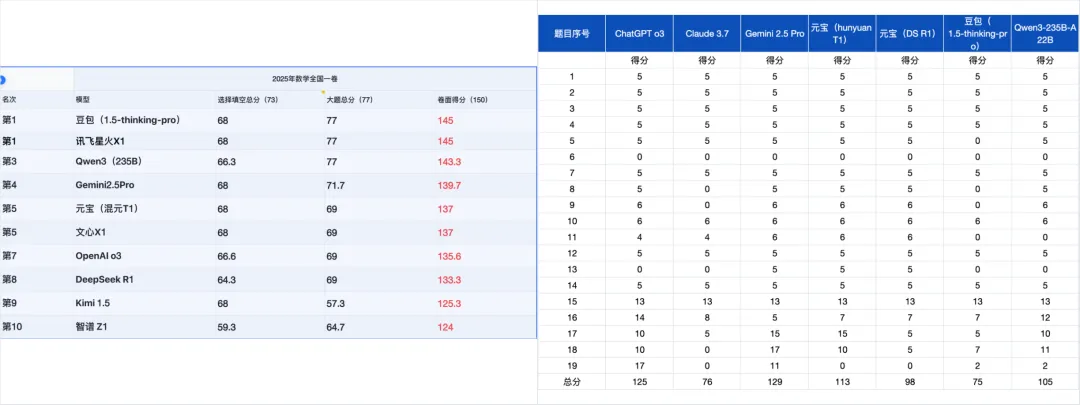Click the Claude 3.7 column header
Screen dimensions: 1080x405
(707, 33)
